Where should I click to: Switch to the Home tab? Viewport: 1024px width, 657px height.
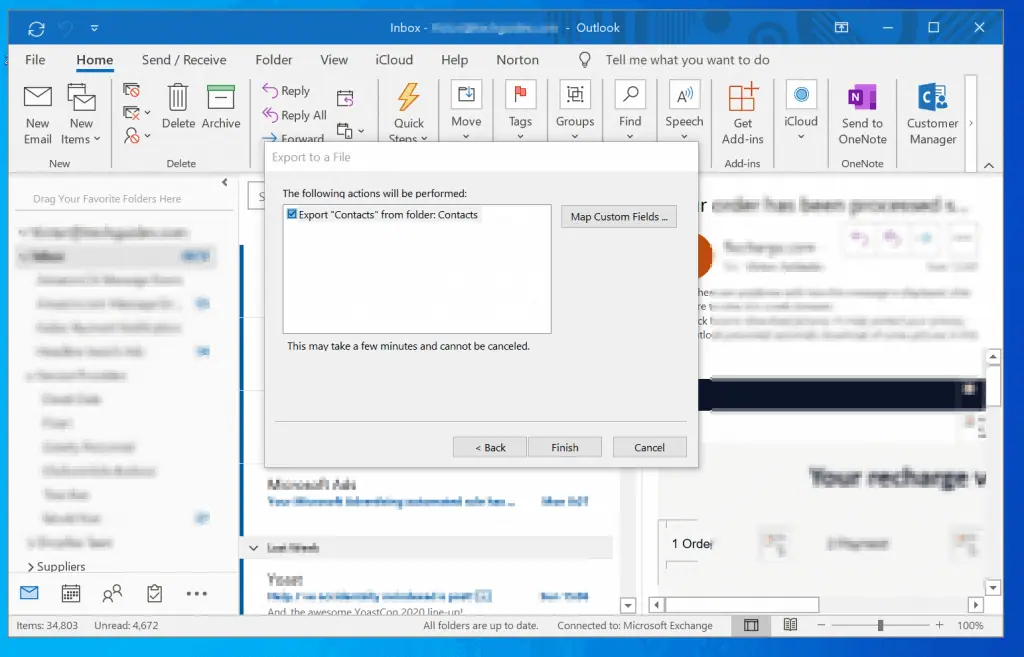(x=95, y=59)
